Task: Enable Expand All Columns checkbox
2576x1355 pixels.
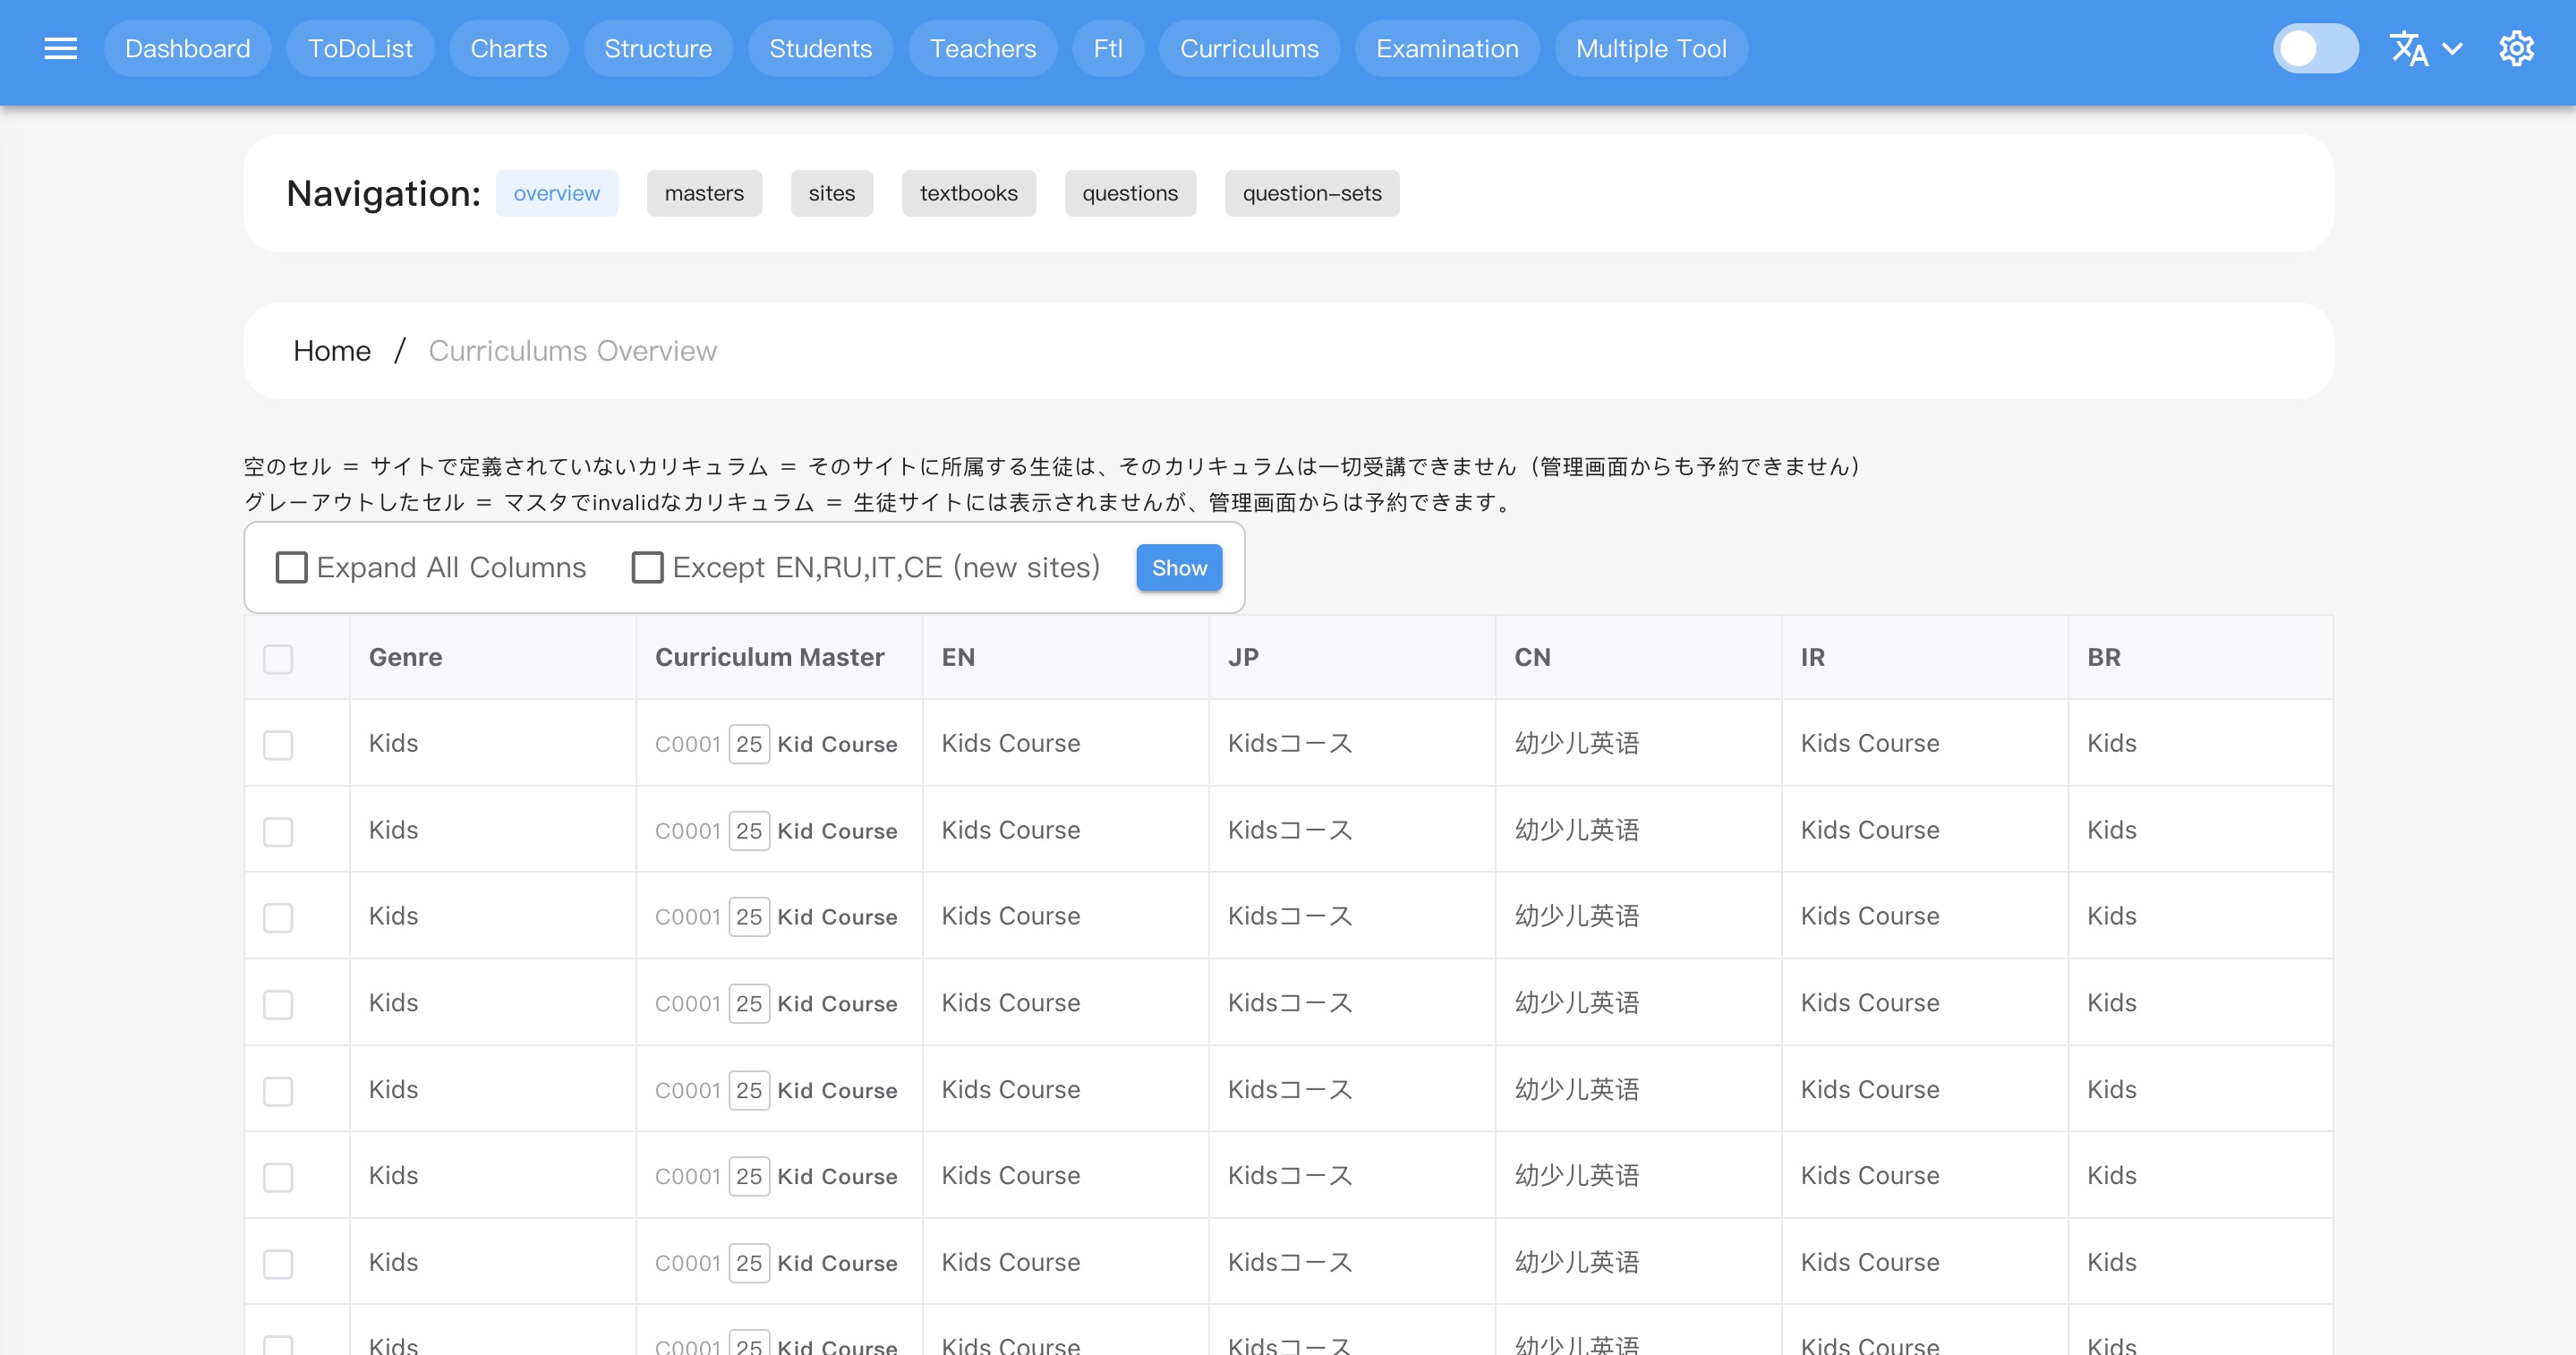Action: (291, 567)
